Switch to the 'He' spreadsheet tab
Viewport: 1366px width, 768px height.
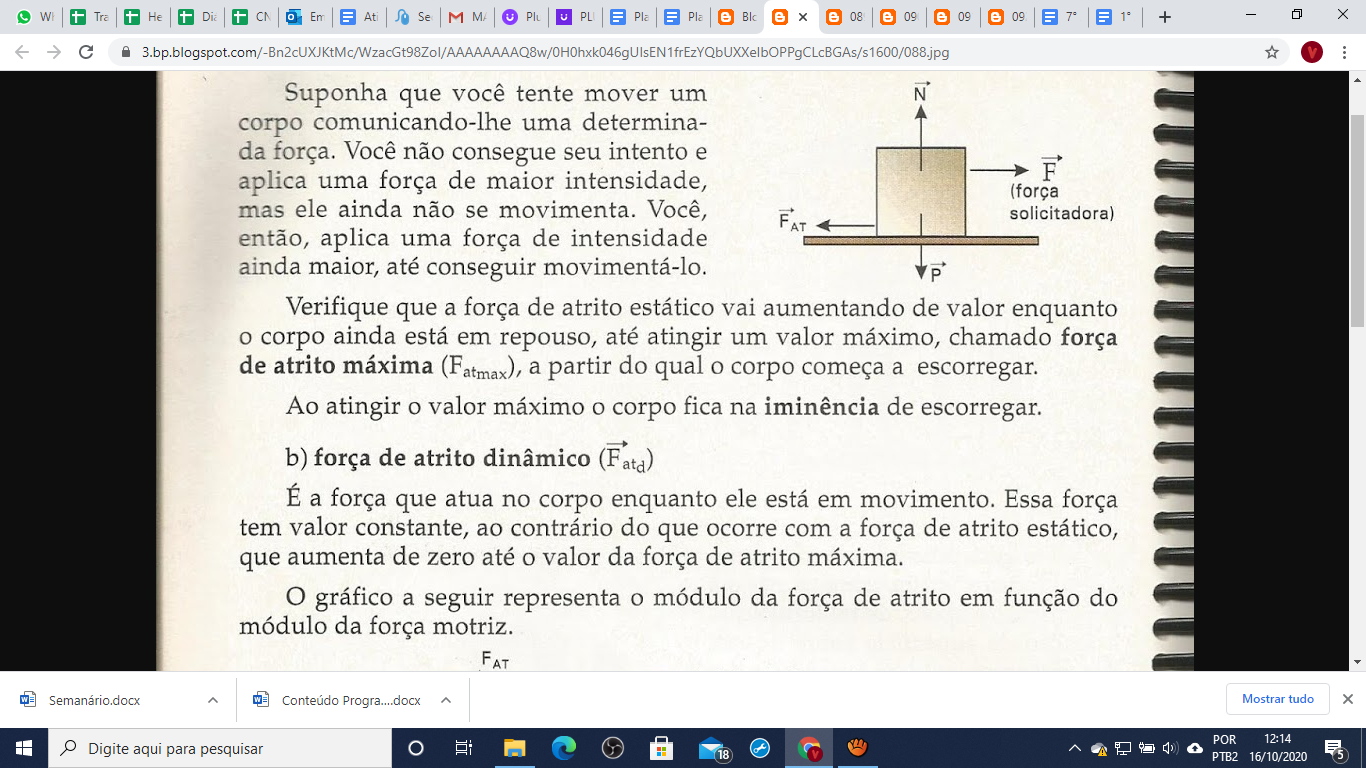[142, 17]
